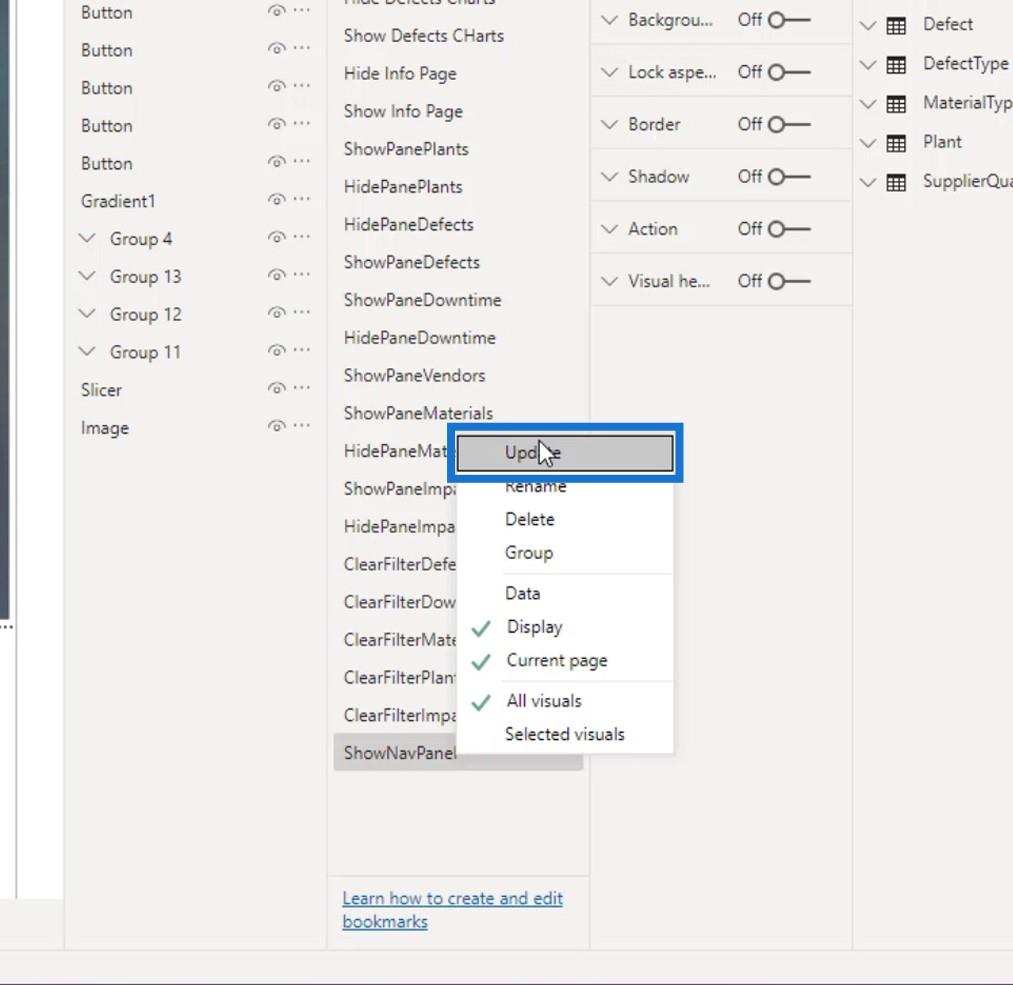Open more options for Gradient1 layer
The height and width of the screenshot is (985, 1013).
pyautogui.click(x=302, y=200)
